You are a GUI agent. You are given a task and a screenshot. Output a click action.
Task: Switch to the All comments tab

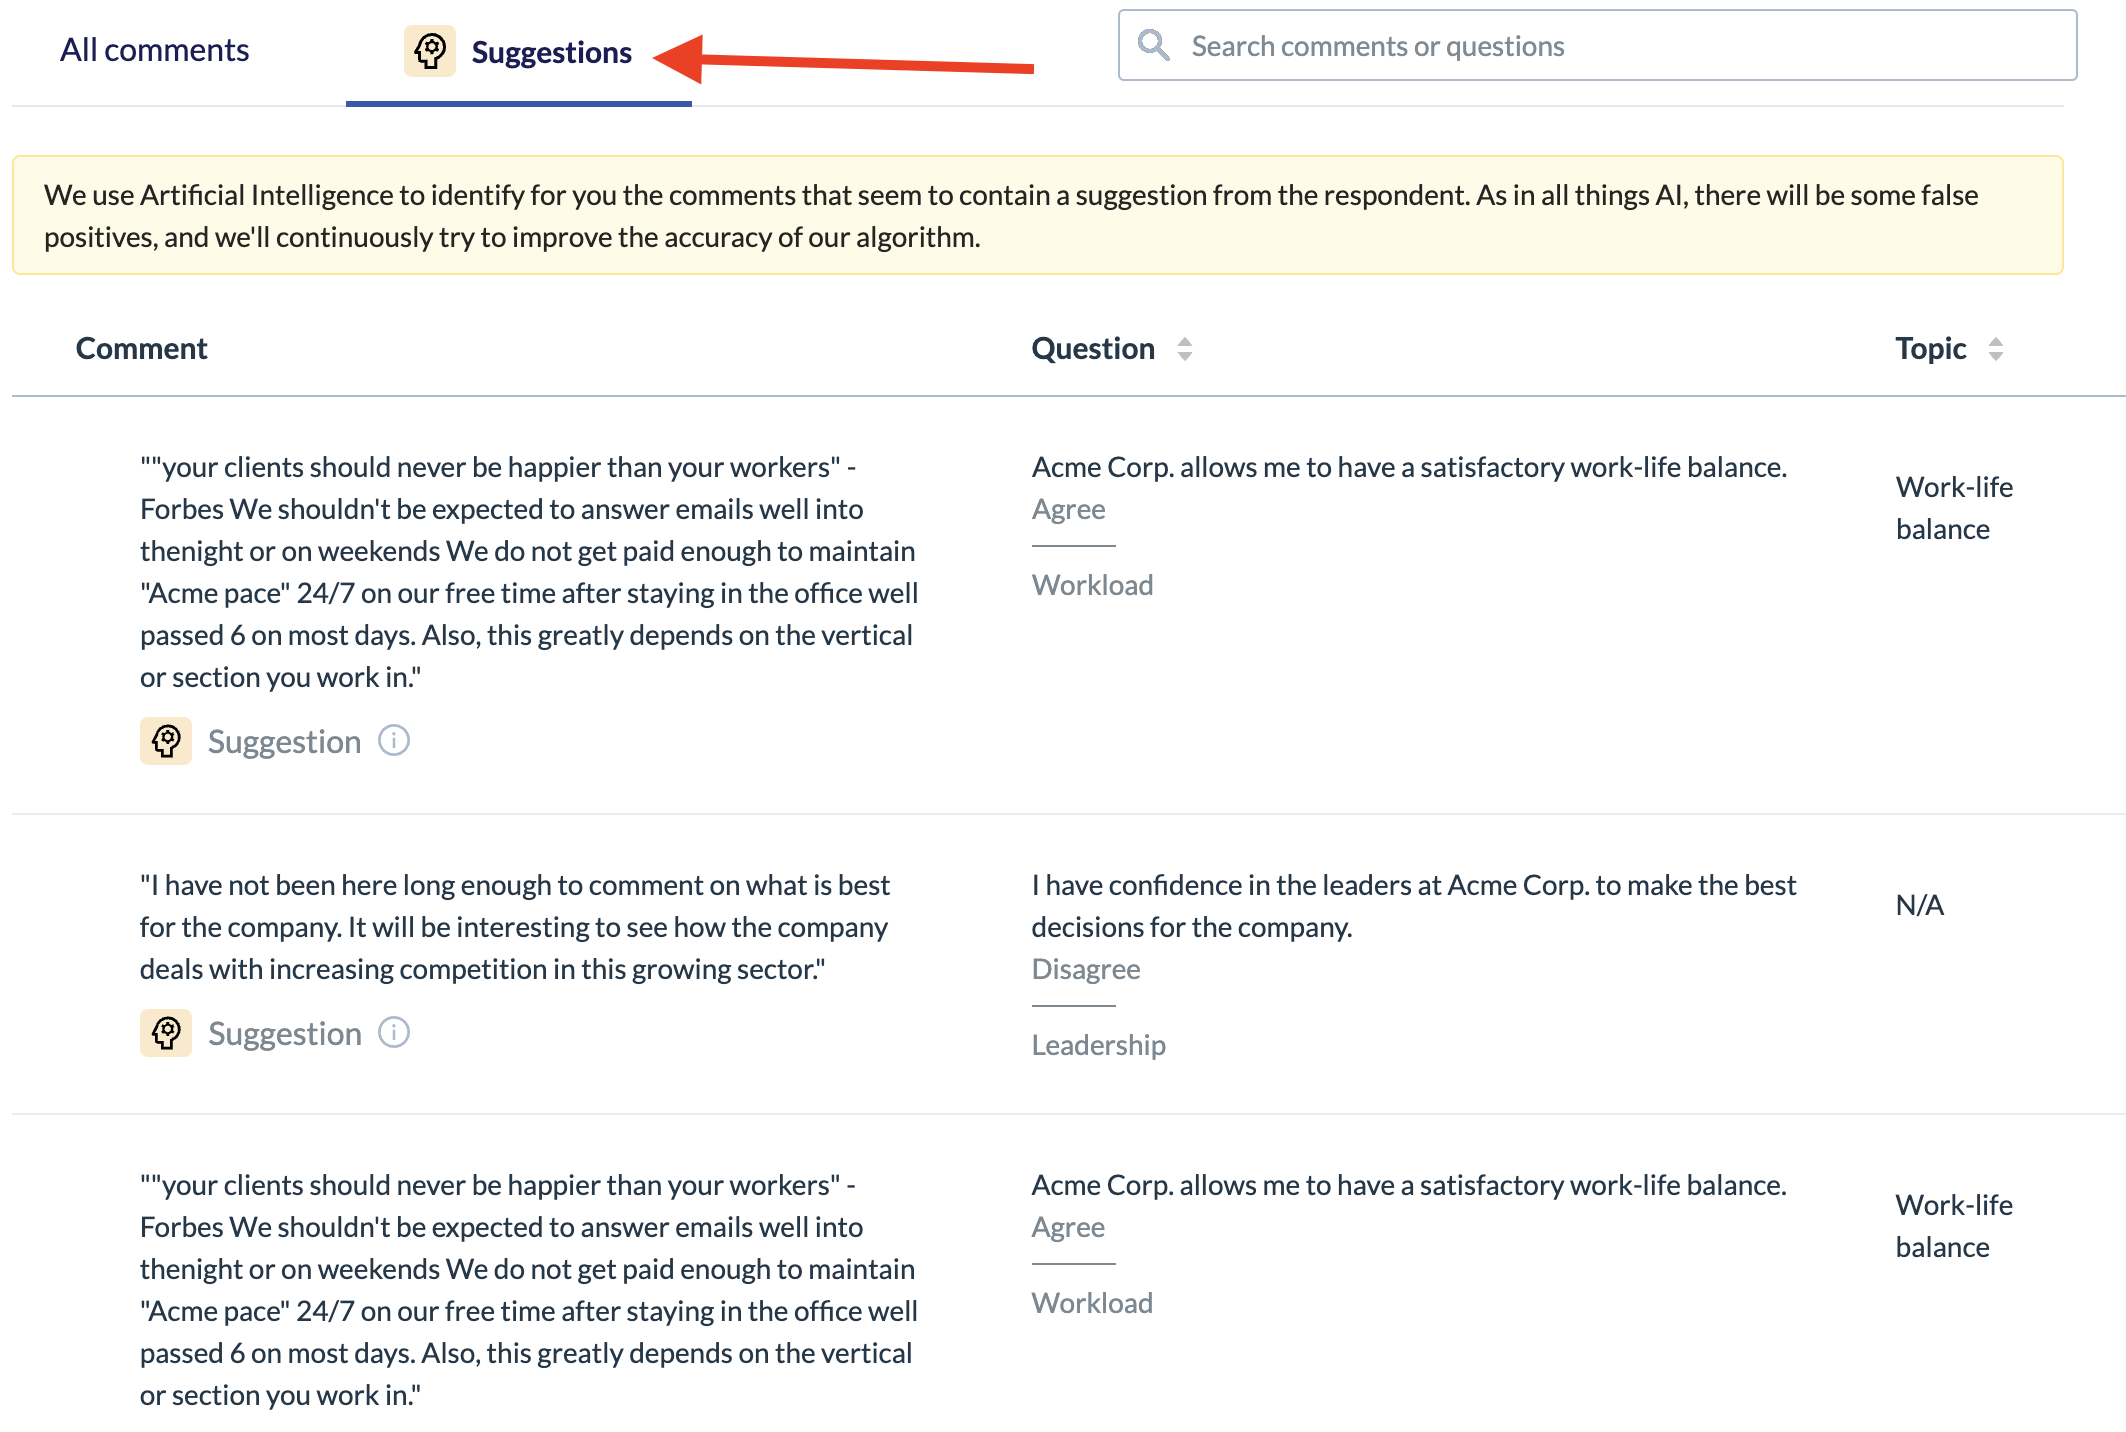coord(154,50)
